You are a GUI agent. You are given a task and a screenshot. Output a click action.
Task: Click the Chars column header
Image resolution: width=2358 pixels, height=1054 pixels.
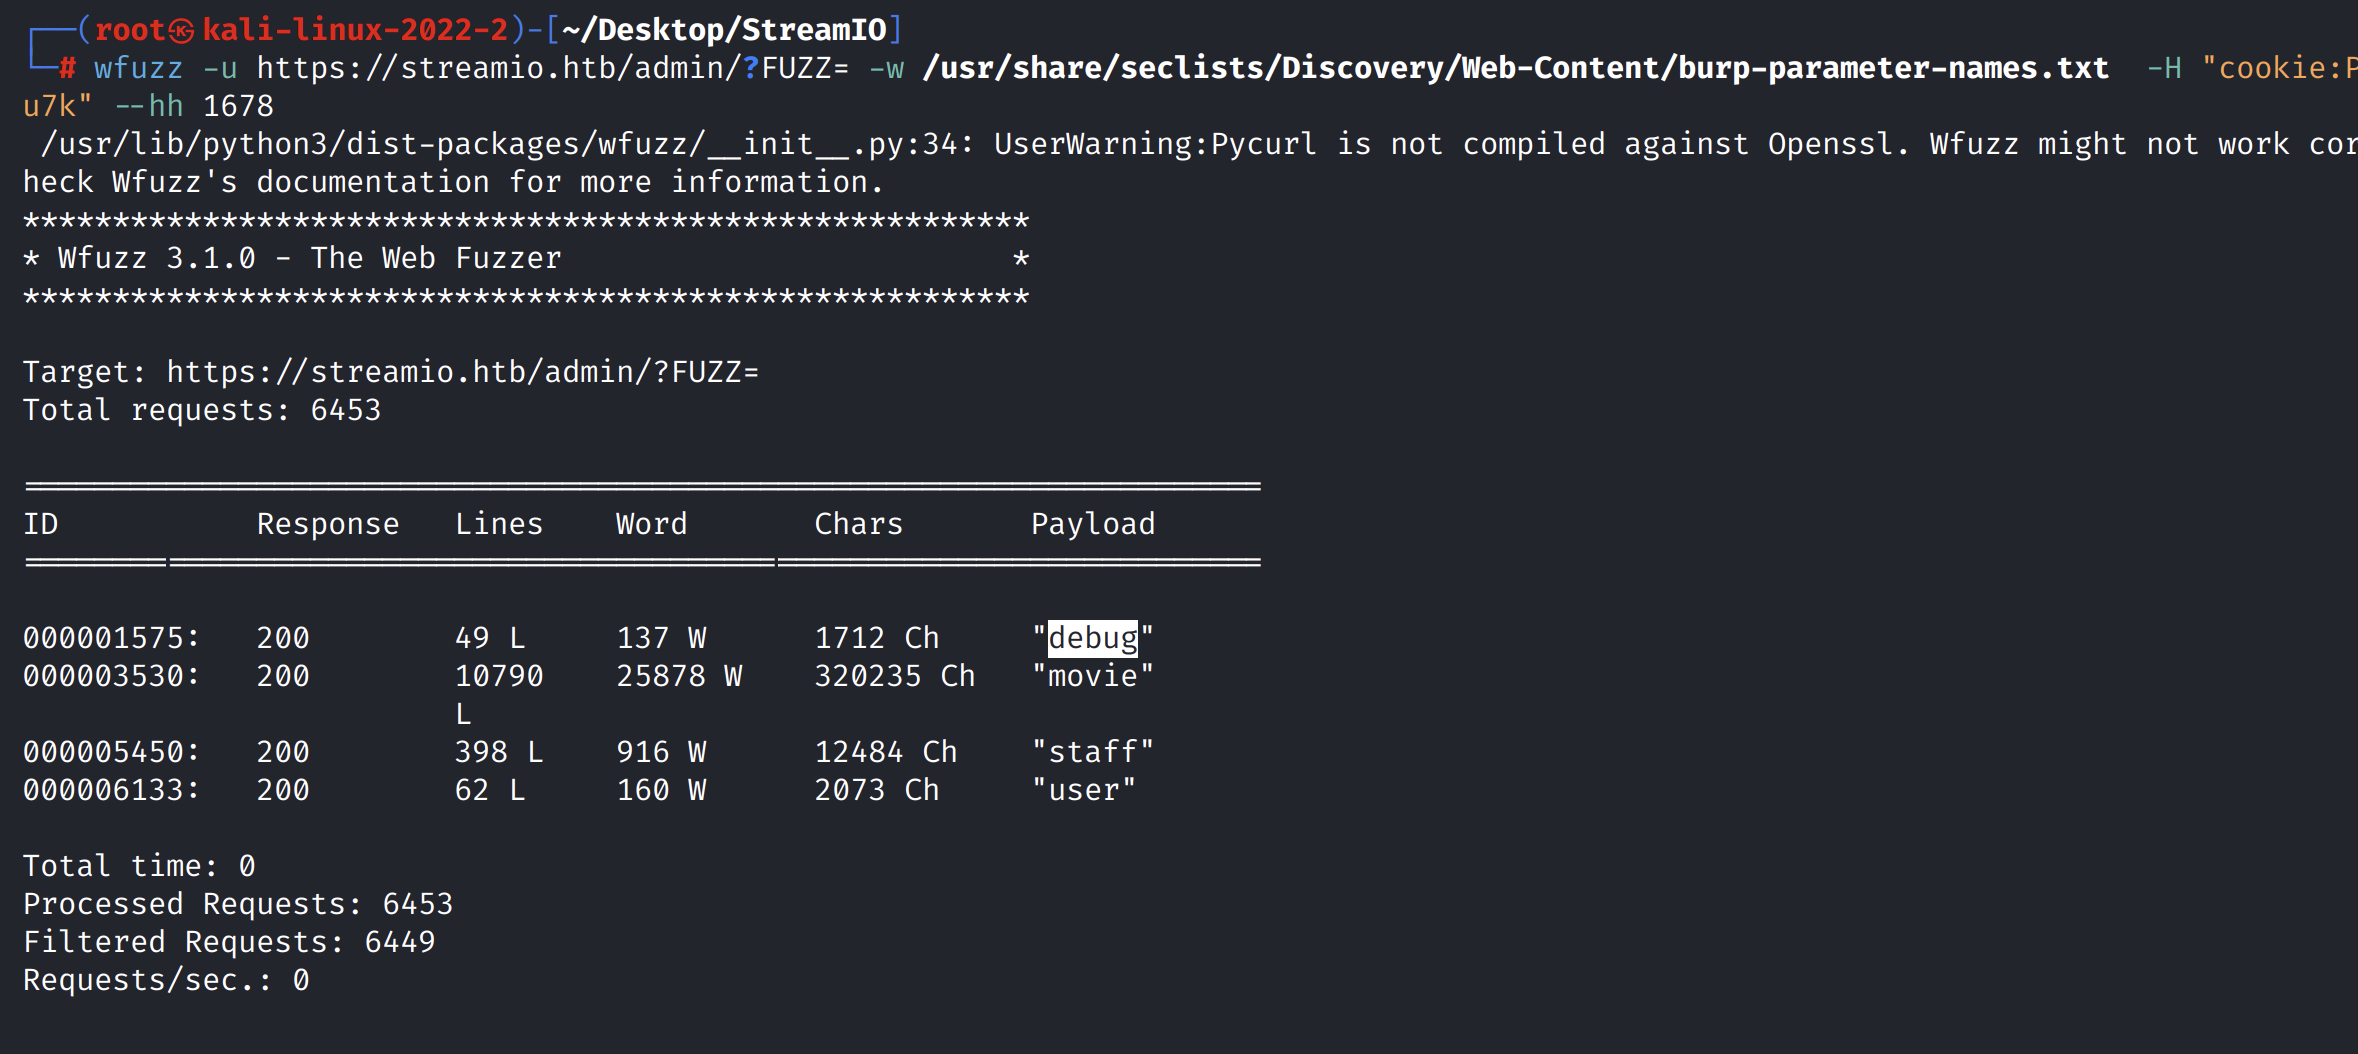tap(858, 524)
